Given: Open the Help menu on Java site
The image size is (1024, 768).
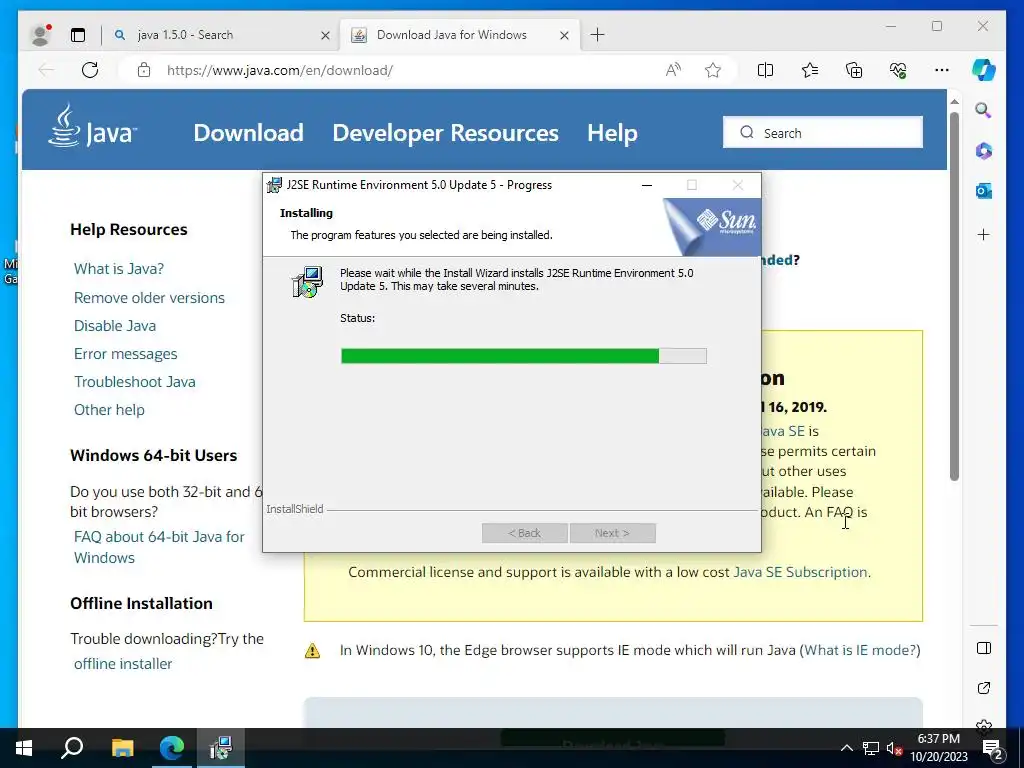Looking at the screenshot, I should (612, 133).
